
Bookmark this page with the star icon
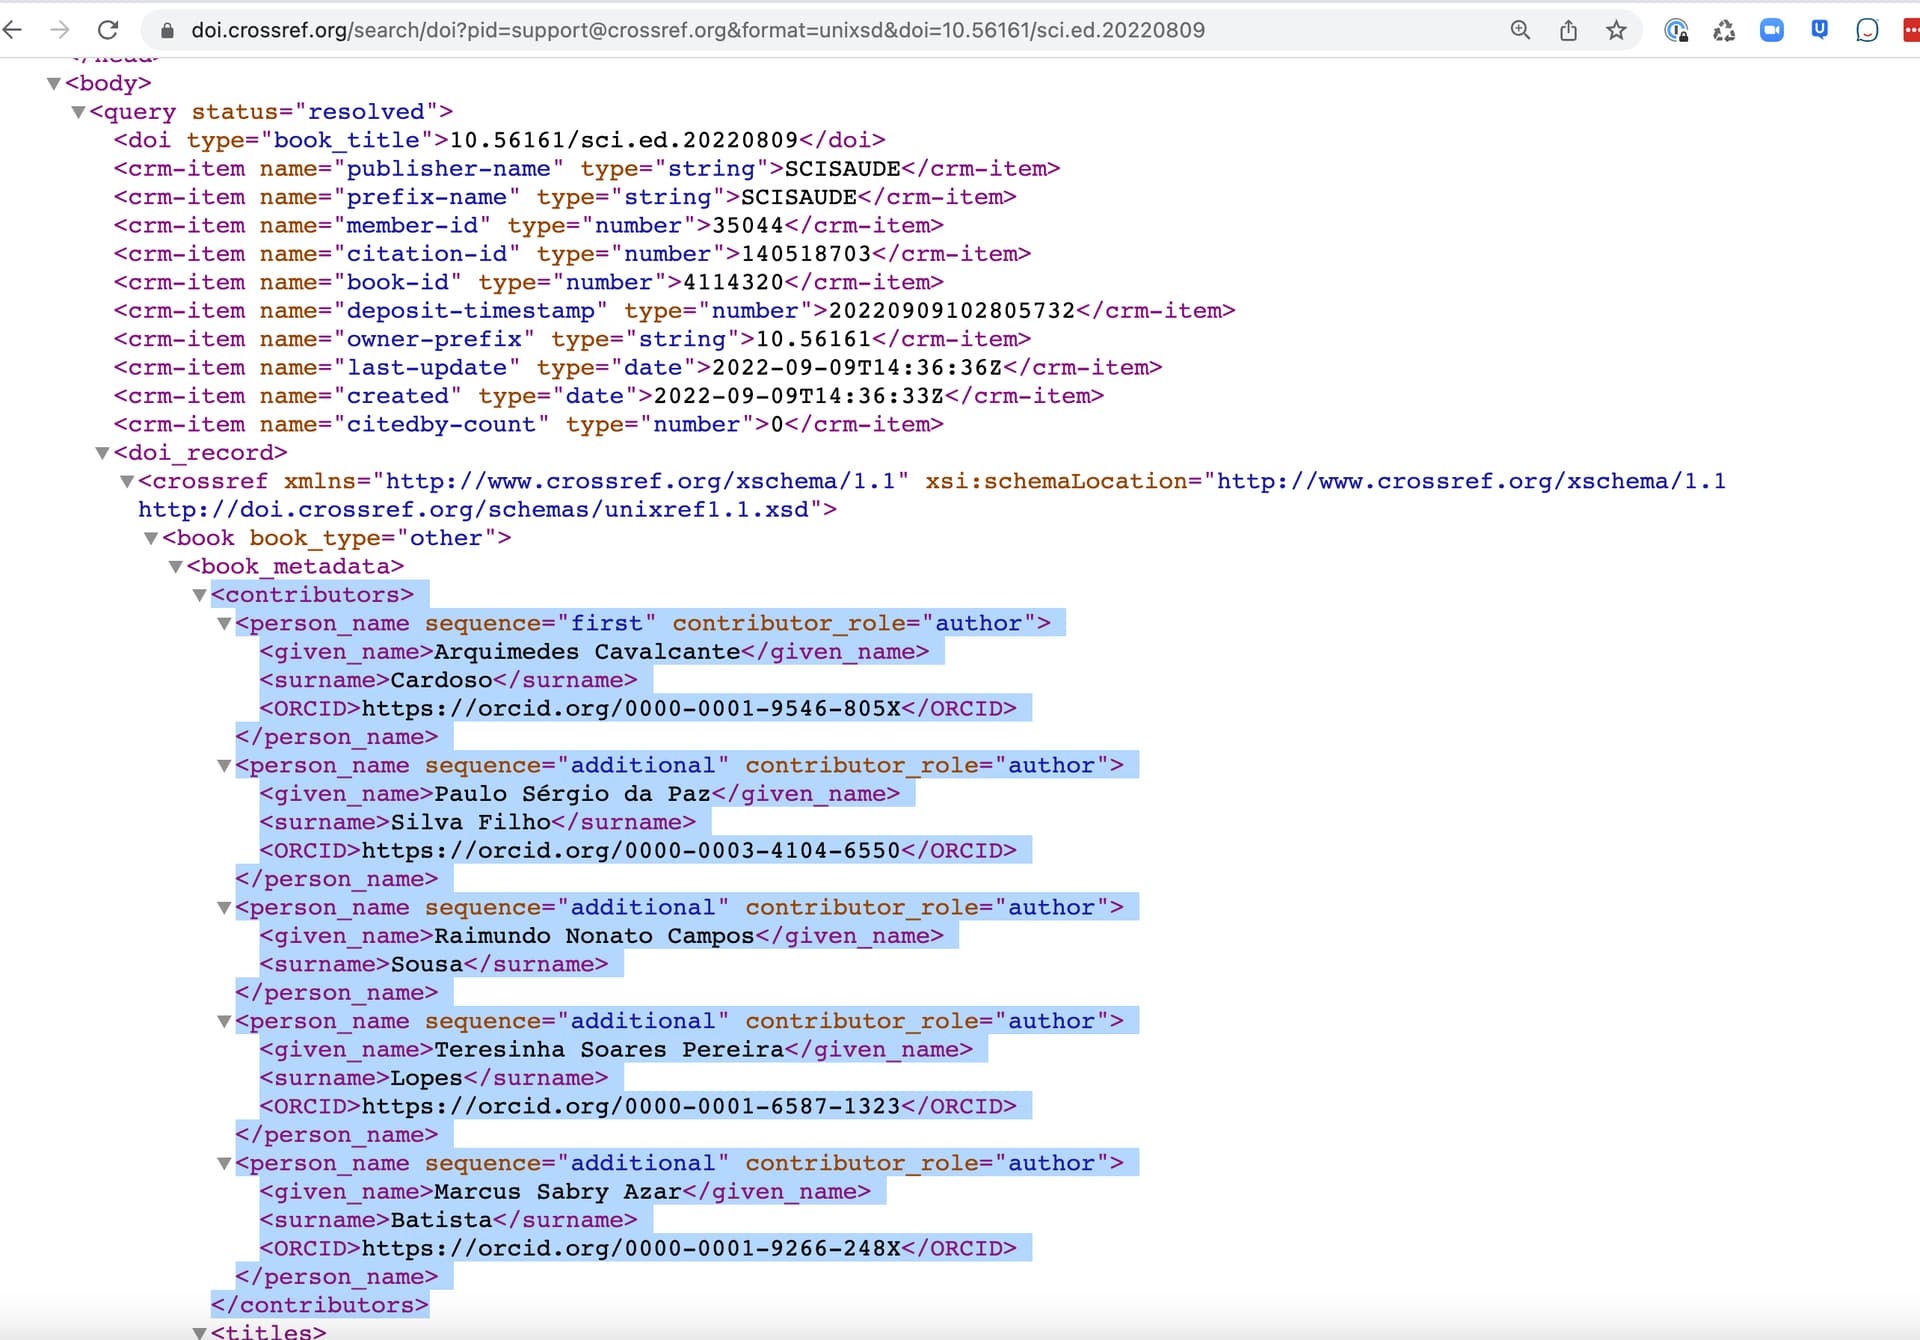click(x=1616, y=30)
